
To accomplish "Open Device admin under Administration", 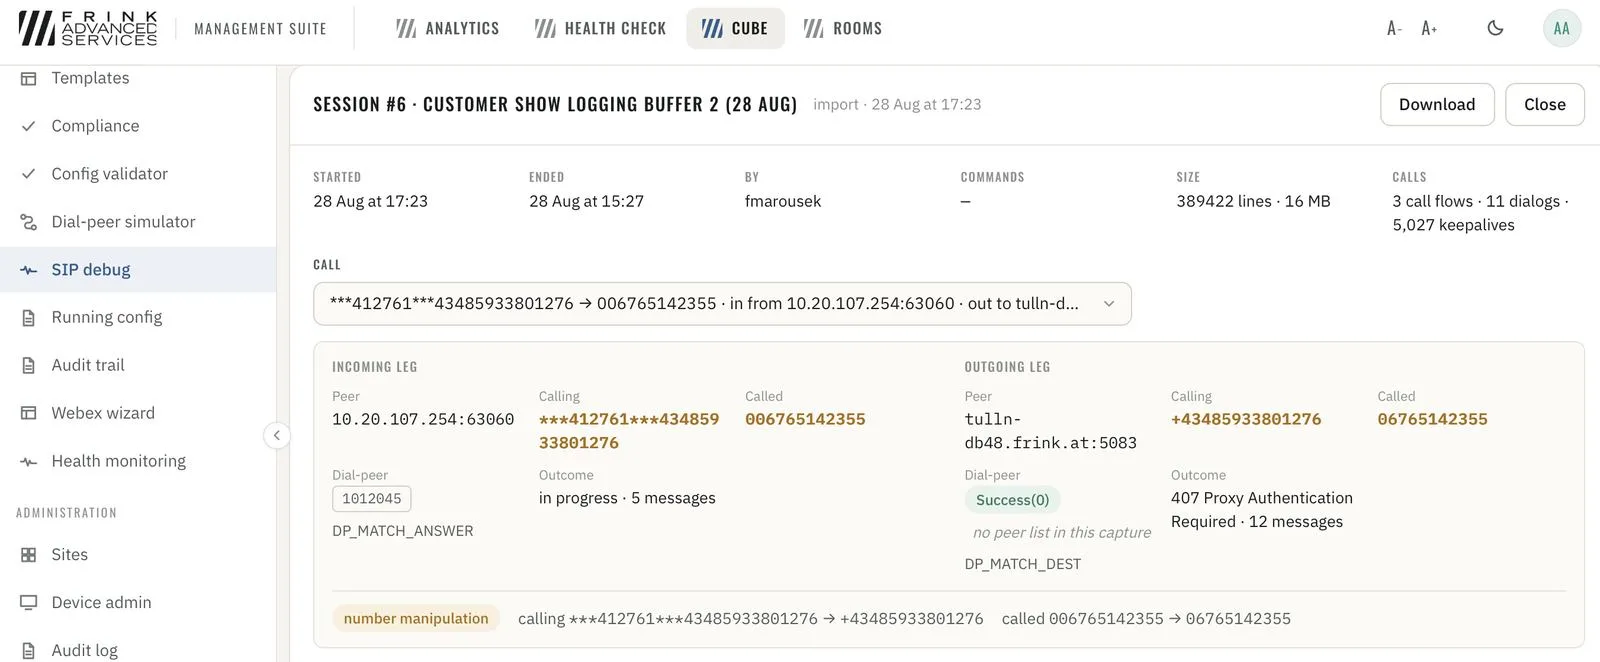I will [x=138, y=603].
